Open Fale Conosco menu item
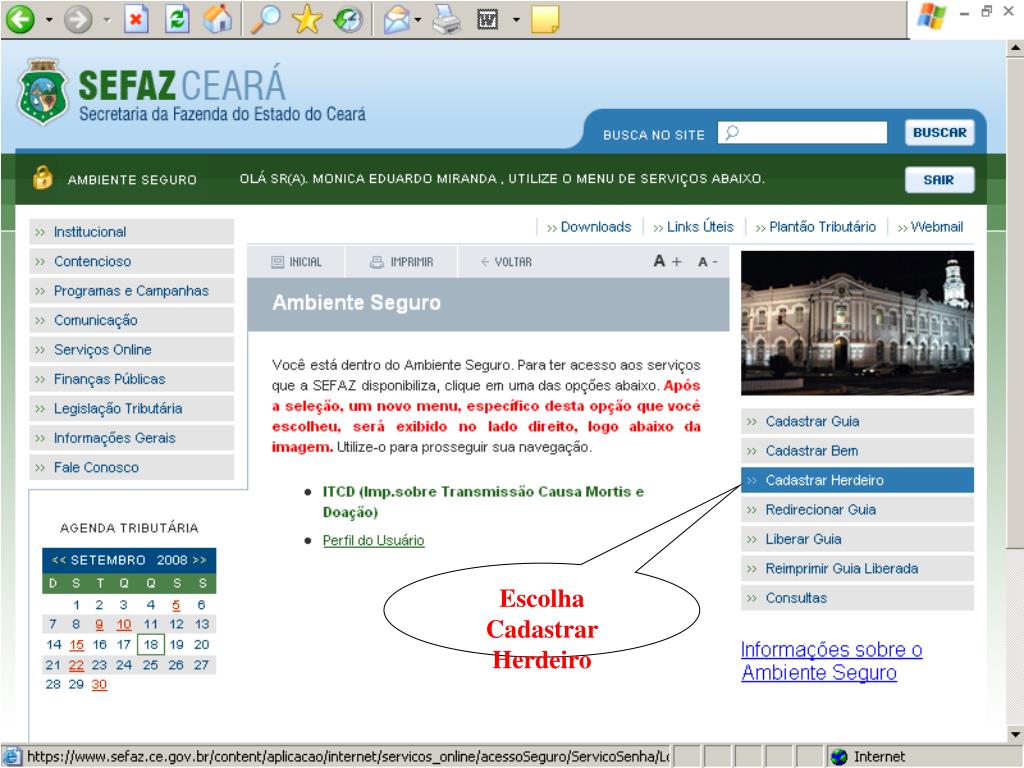Image resolution: width=1024 pixels, height=768 pixels. click(131, 467)
